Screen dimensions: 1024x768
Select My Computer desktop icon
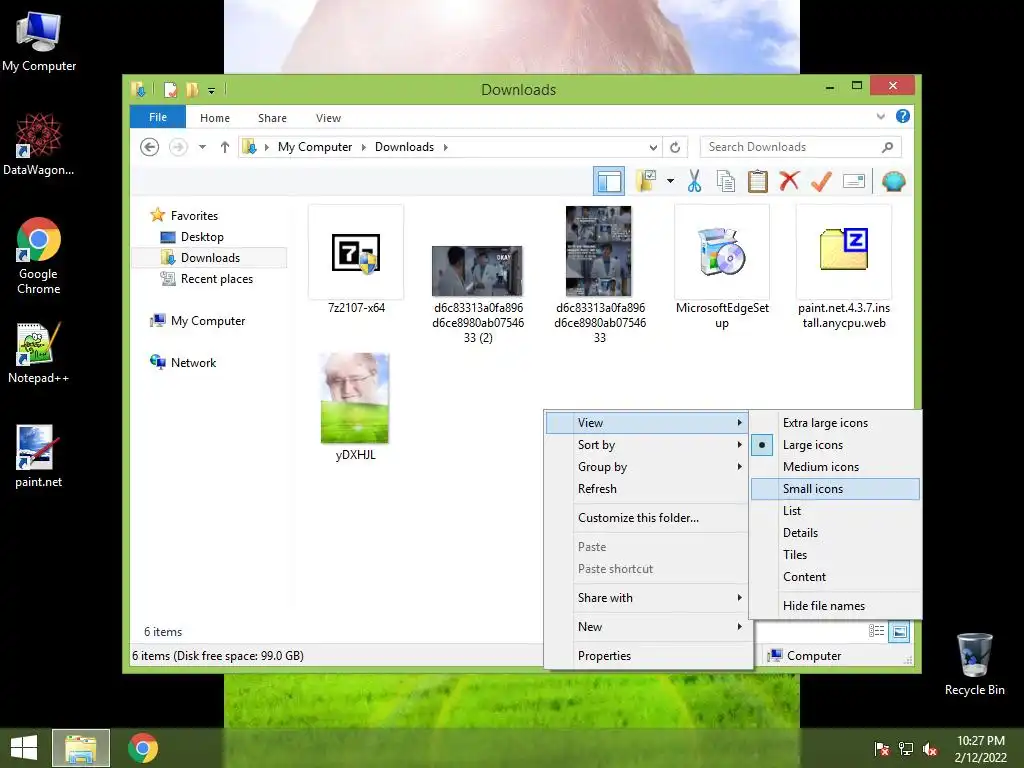pos(39,42)
